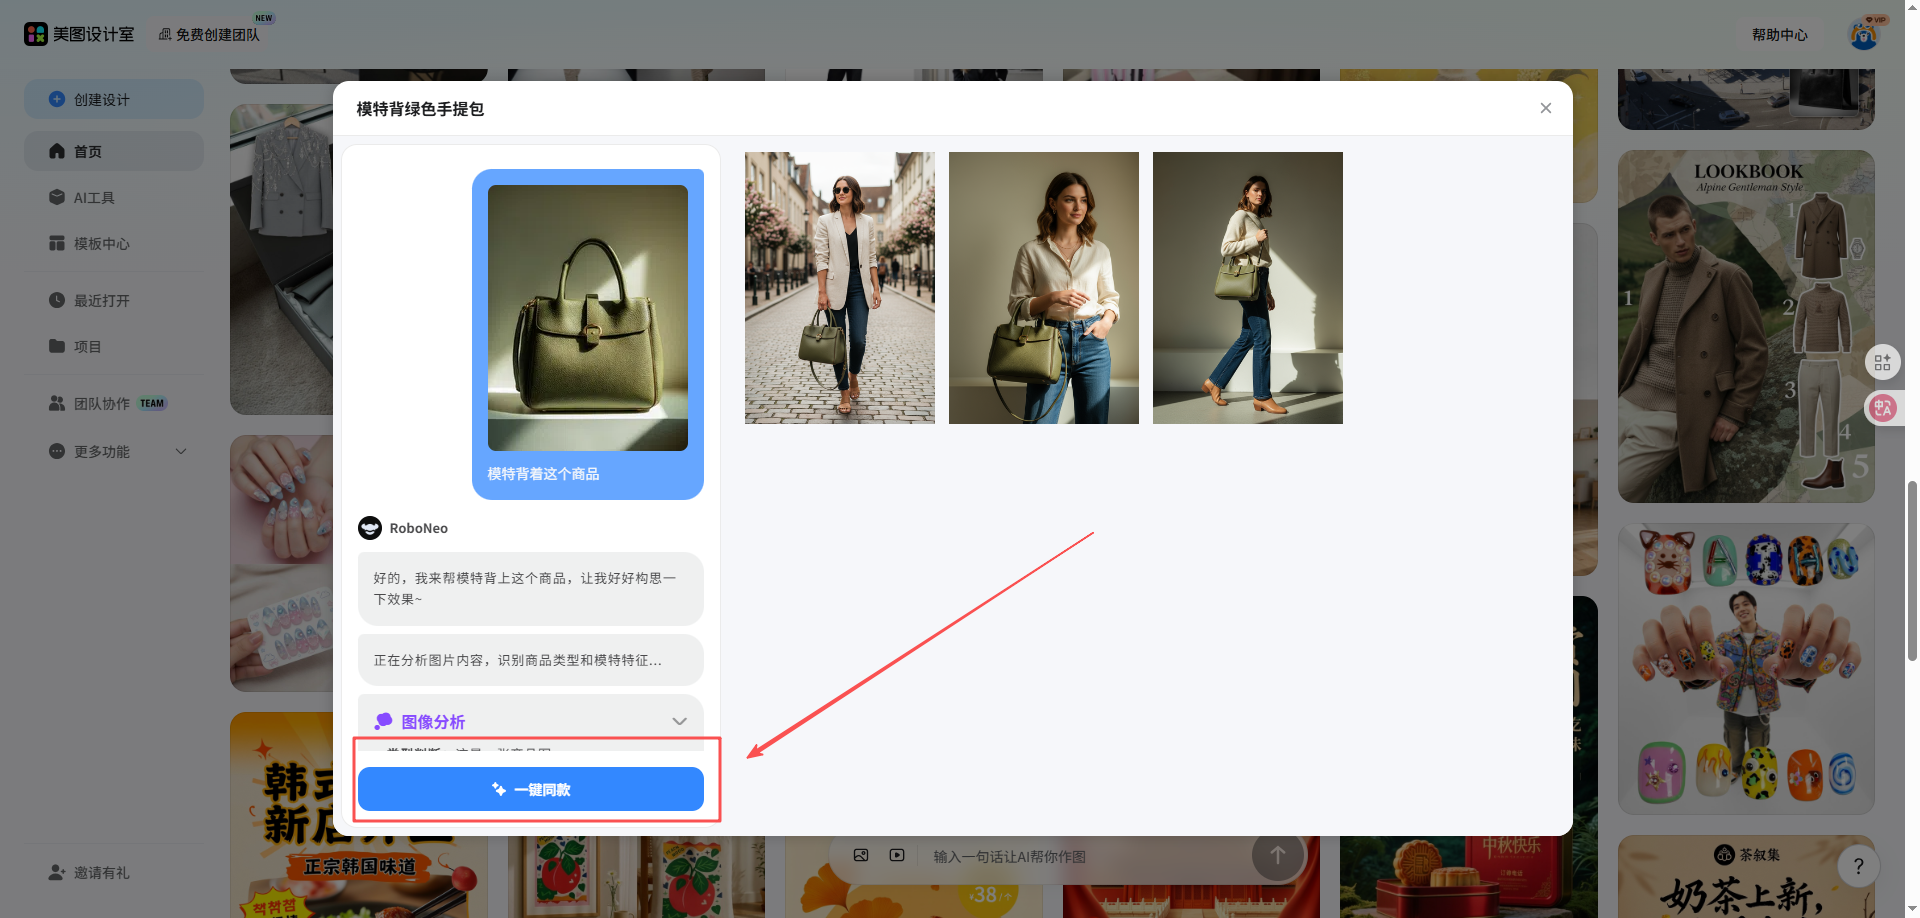Click the RoboNeo avatar icon
This screenshot has height=918, width=1920.
pos(370,528)
